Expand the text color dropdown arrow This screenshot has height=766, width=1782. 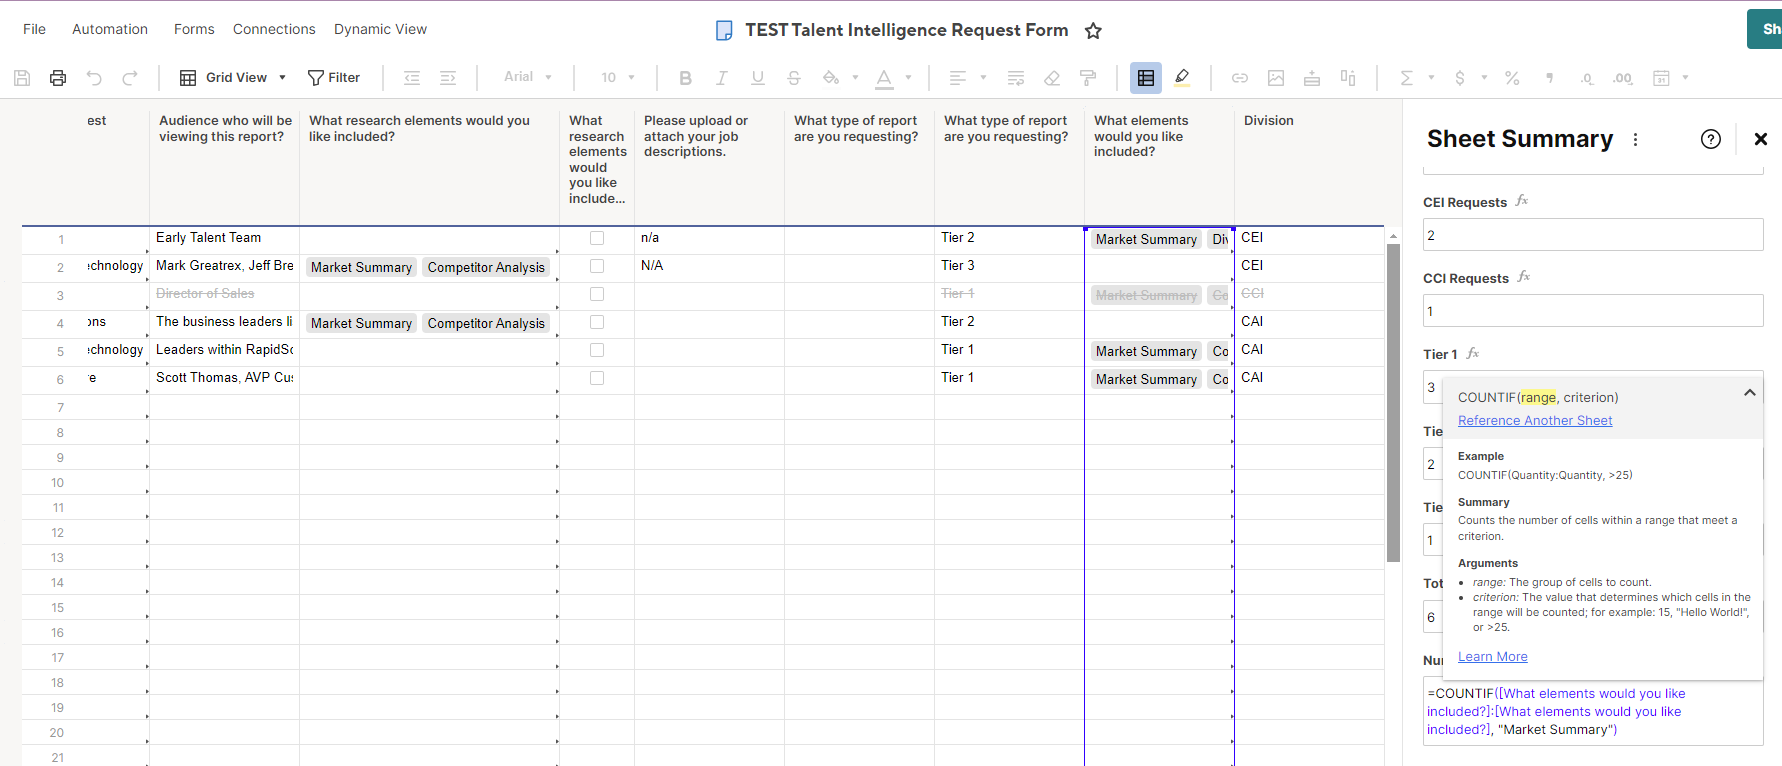click(908, 77)
